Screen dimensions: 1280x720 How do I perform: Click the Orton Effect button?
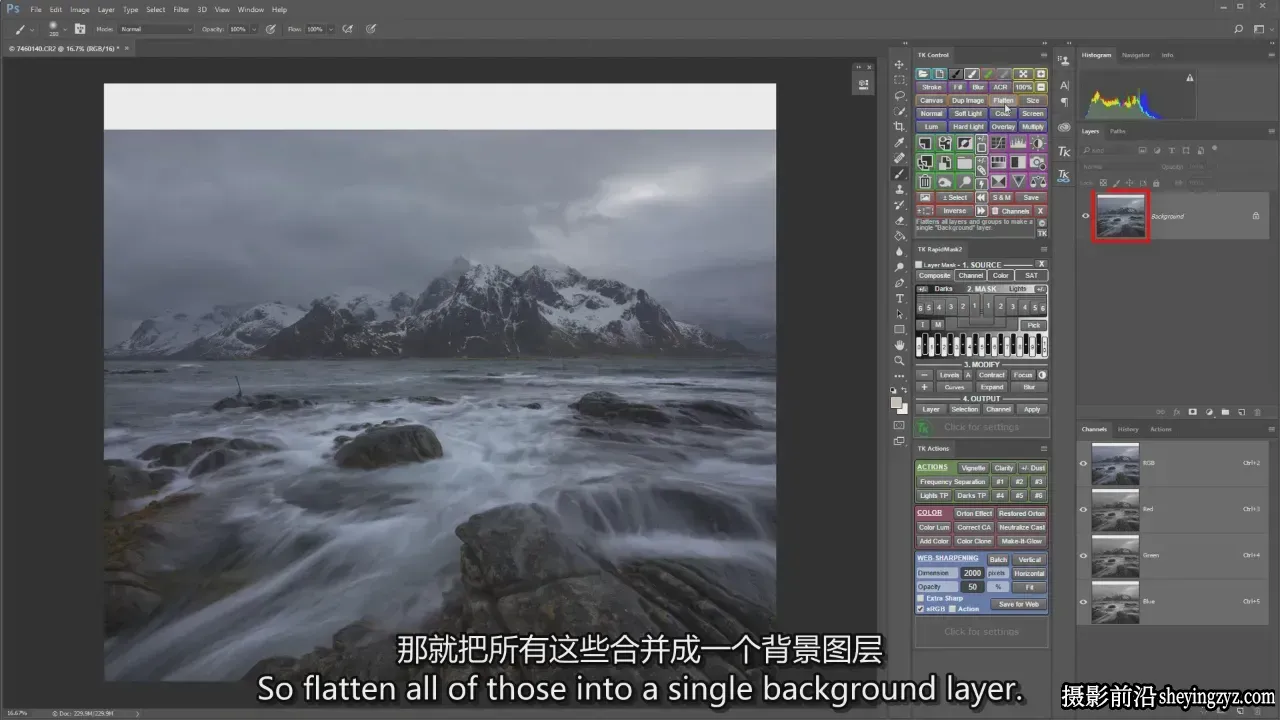(973, 513)
